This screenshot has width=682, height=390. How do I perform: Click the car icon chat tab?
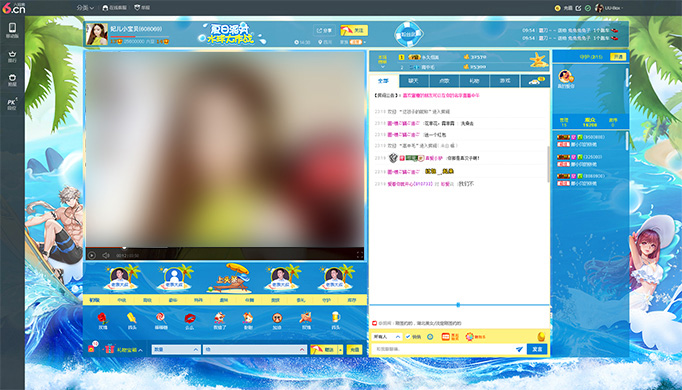pos(535,81)
